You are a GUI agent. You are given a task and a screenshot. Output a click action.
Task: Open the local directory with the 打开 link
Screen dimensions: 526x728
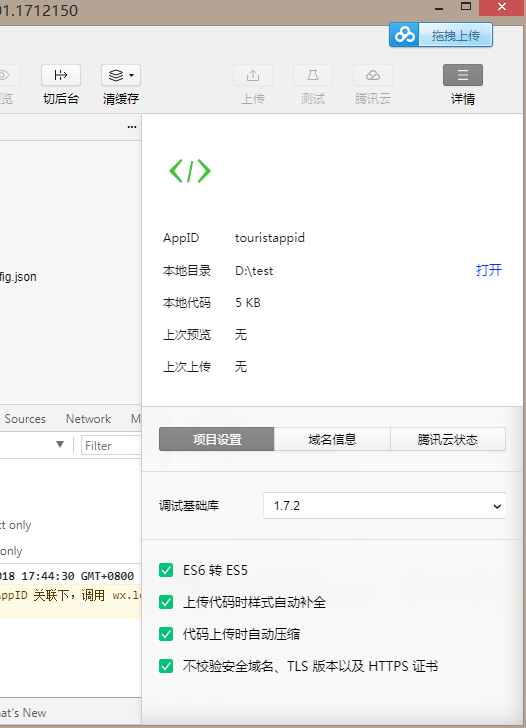[x=489, y=270]
